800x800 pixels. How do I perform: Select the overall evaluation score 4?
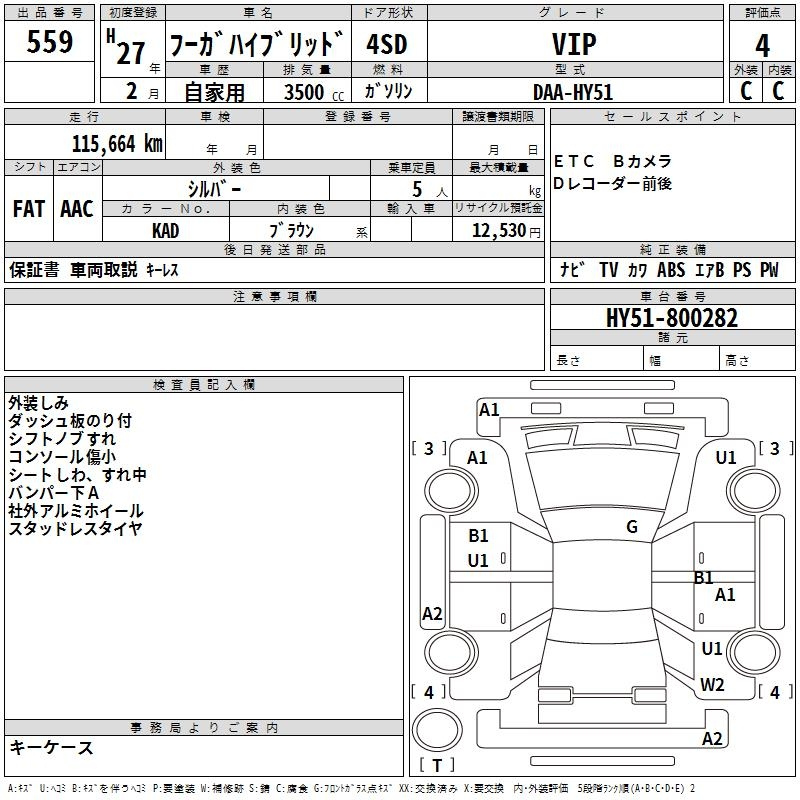click(x=763, y=45)
